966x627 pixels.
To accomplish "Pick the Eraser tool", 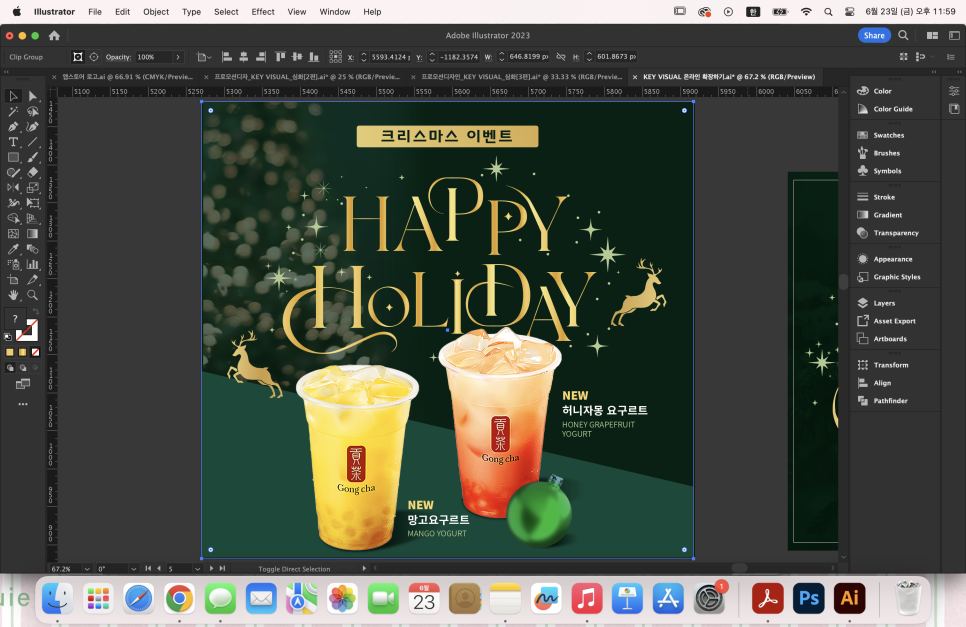I will point(33,172).
